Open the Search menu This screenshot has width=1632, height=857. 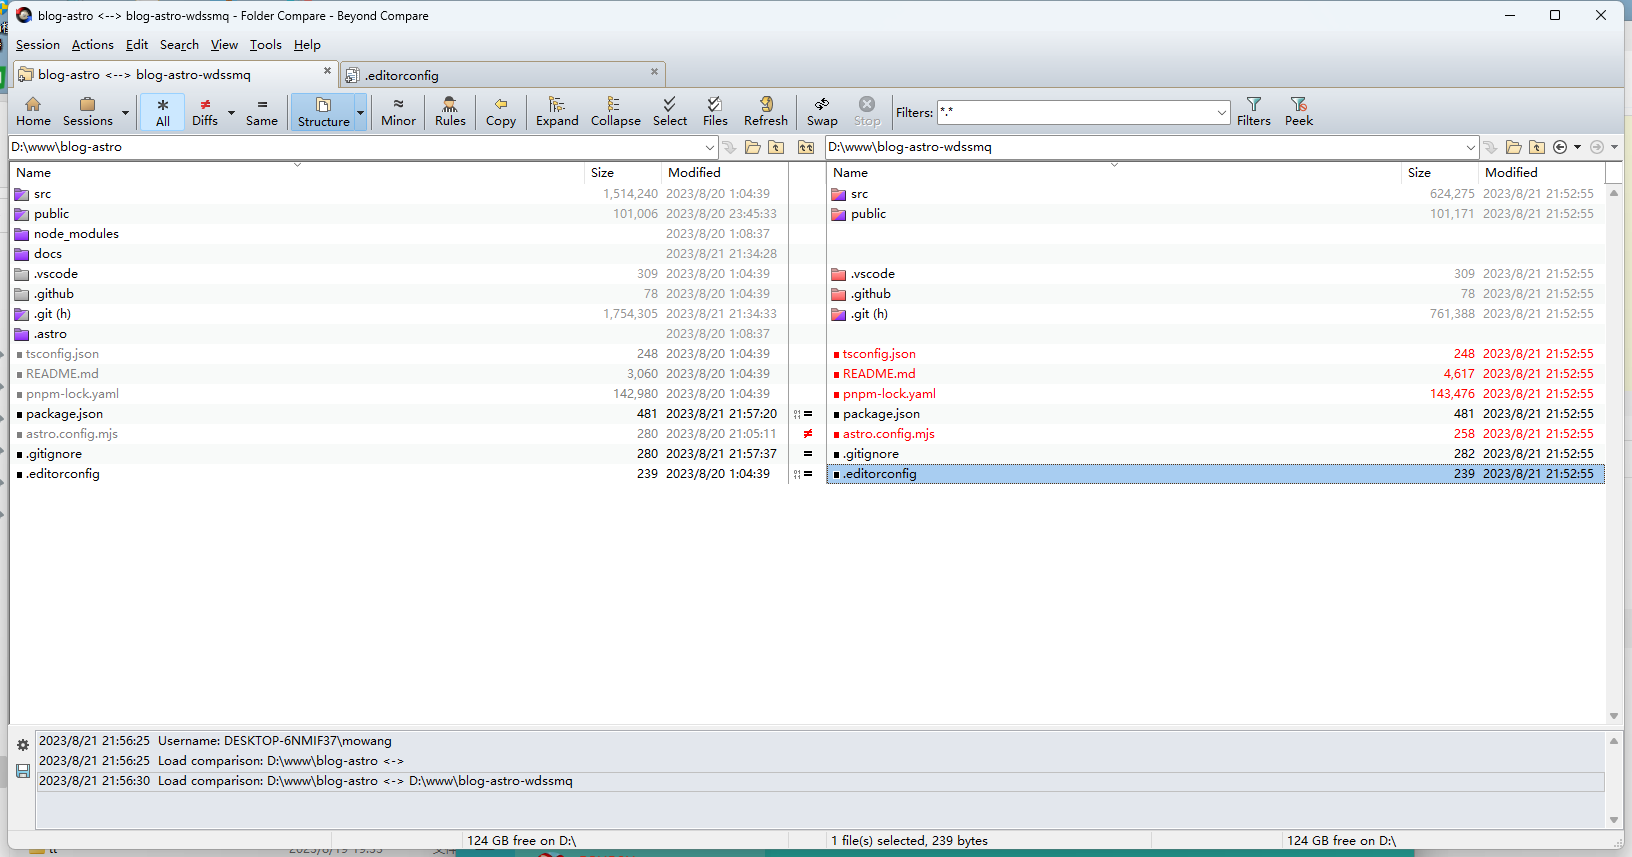coord(179,45)
